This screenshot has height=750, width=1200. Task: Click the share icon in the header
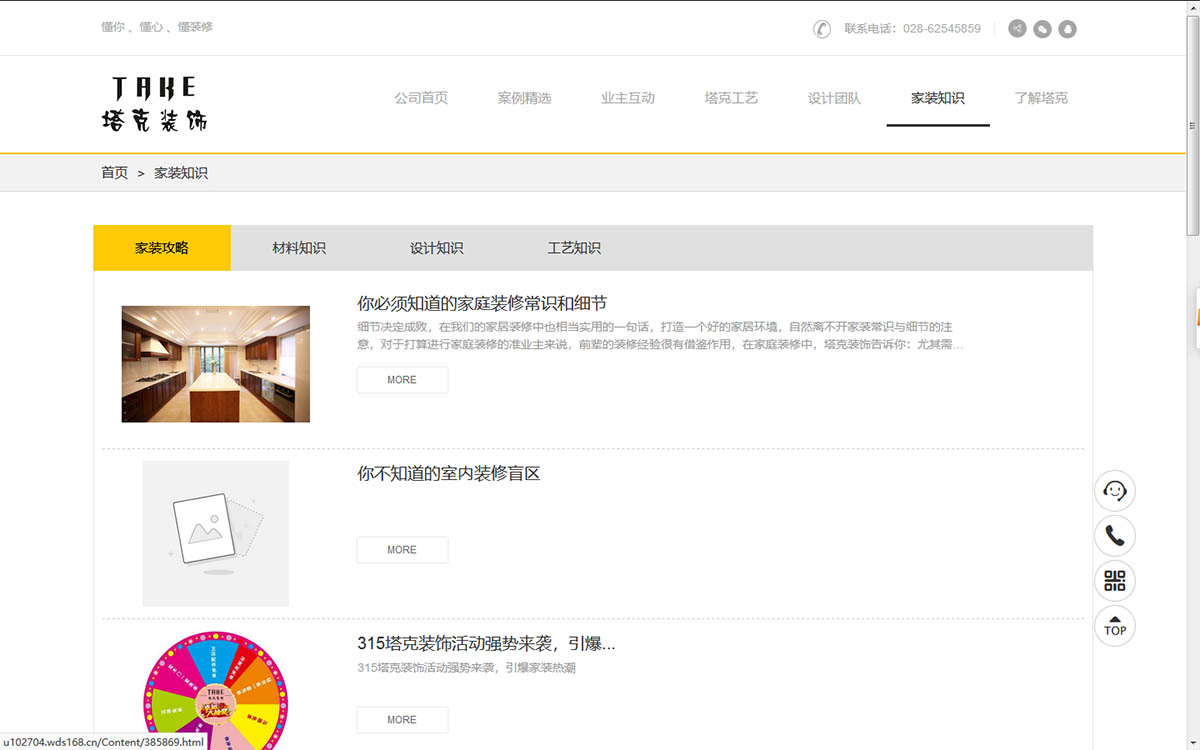click(1017, 29)
